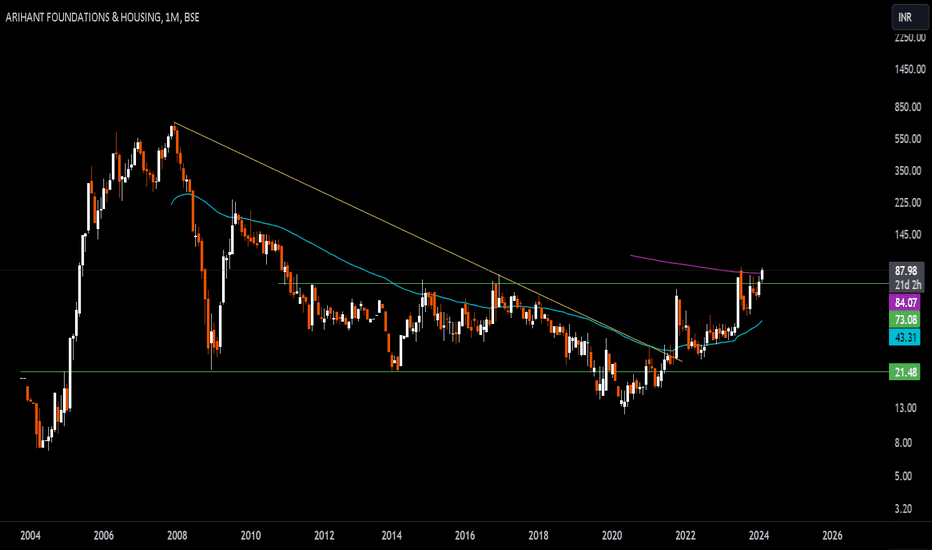Click the 2026 label on time axis

point(832,536)
